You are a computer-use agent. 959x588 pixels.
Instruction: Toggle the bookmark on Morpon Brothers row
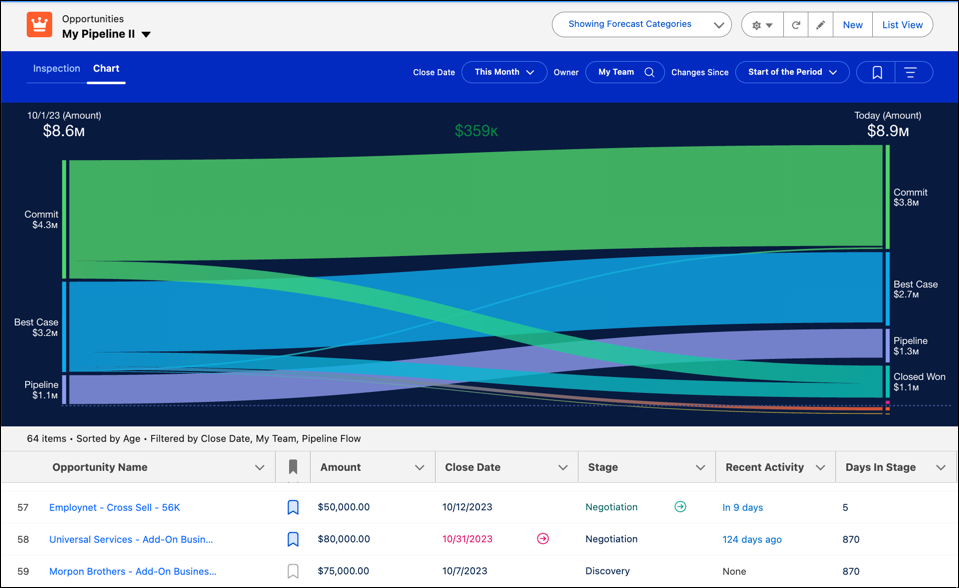click(292, 571)
